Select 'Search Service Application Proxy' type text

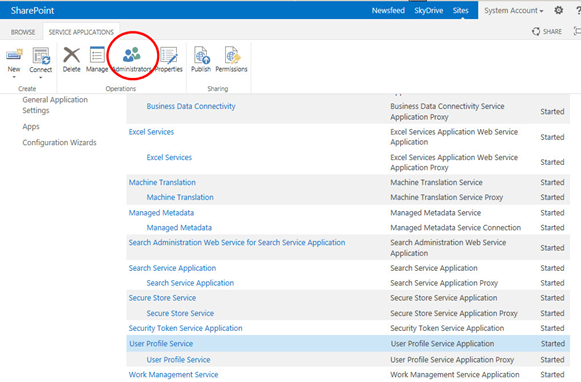pyautogui.click(x=444, y=283)
